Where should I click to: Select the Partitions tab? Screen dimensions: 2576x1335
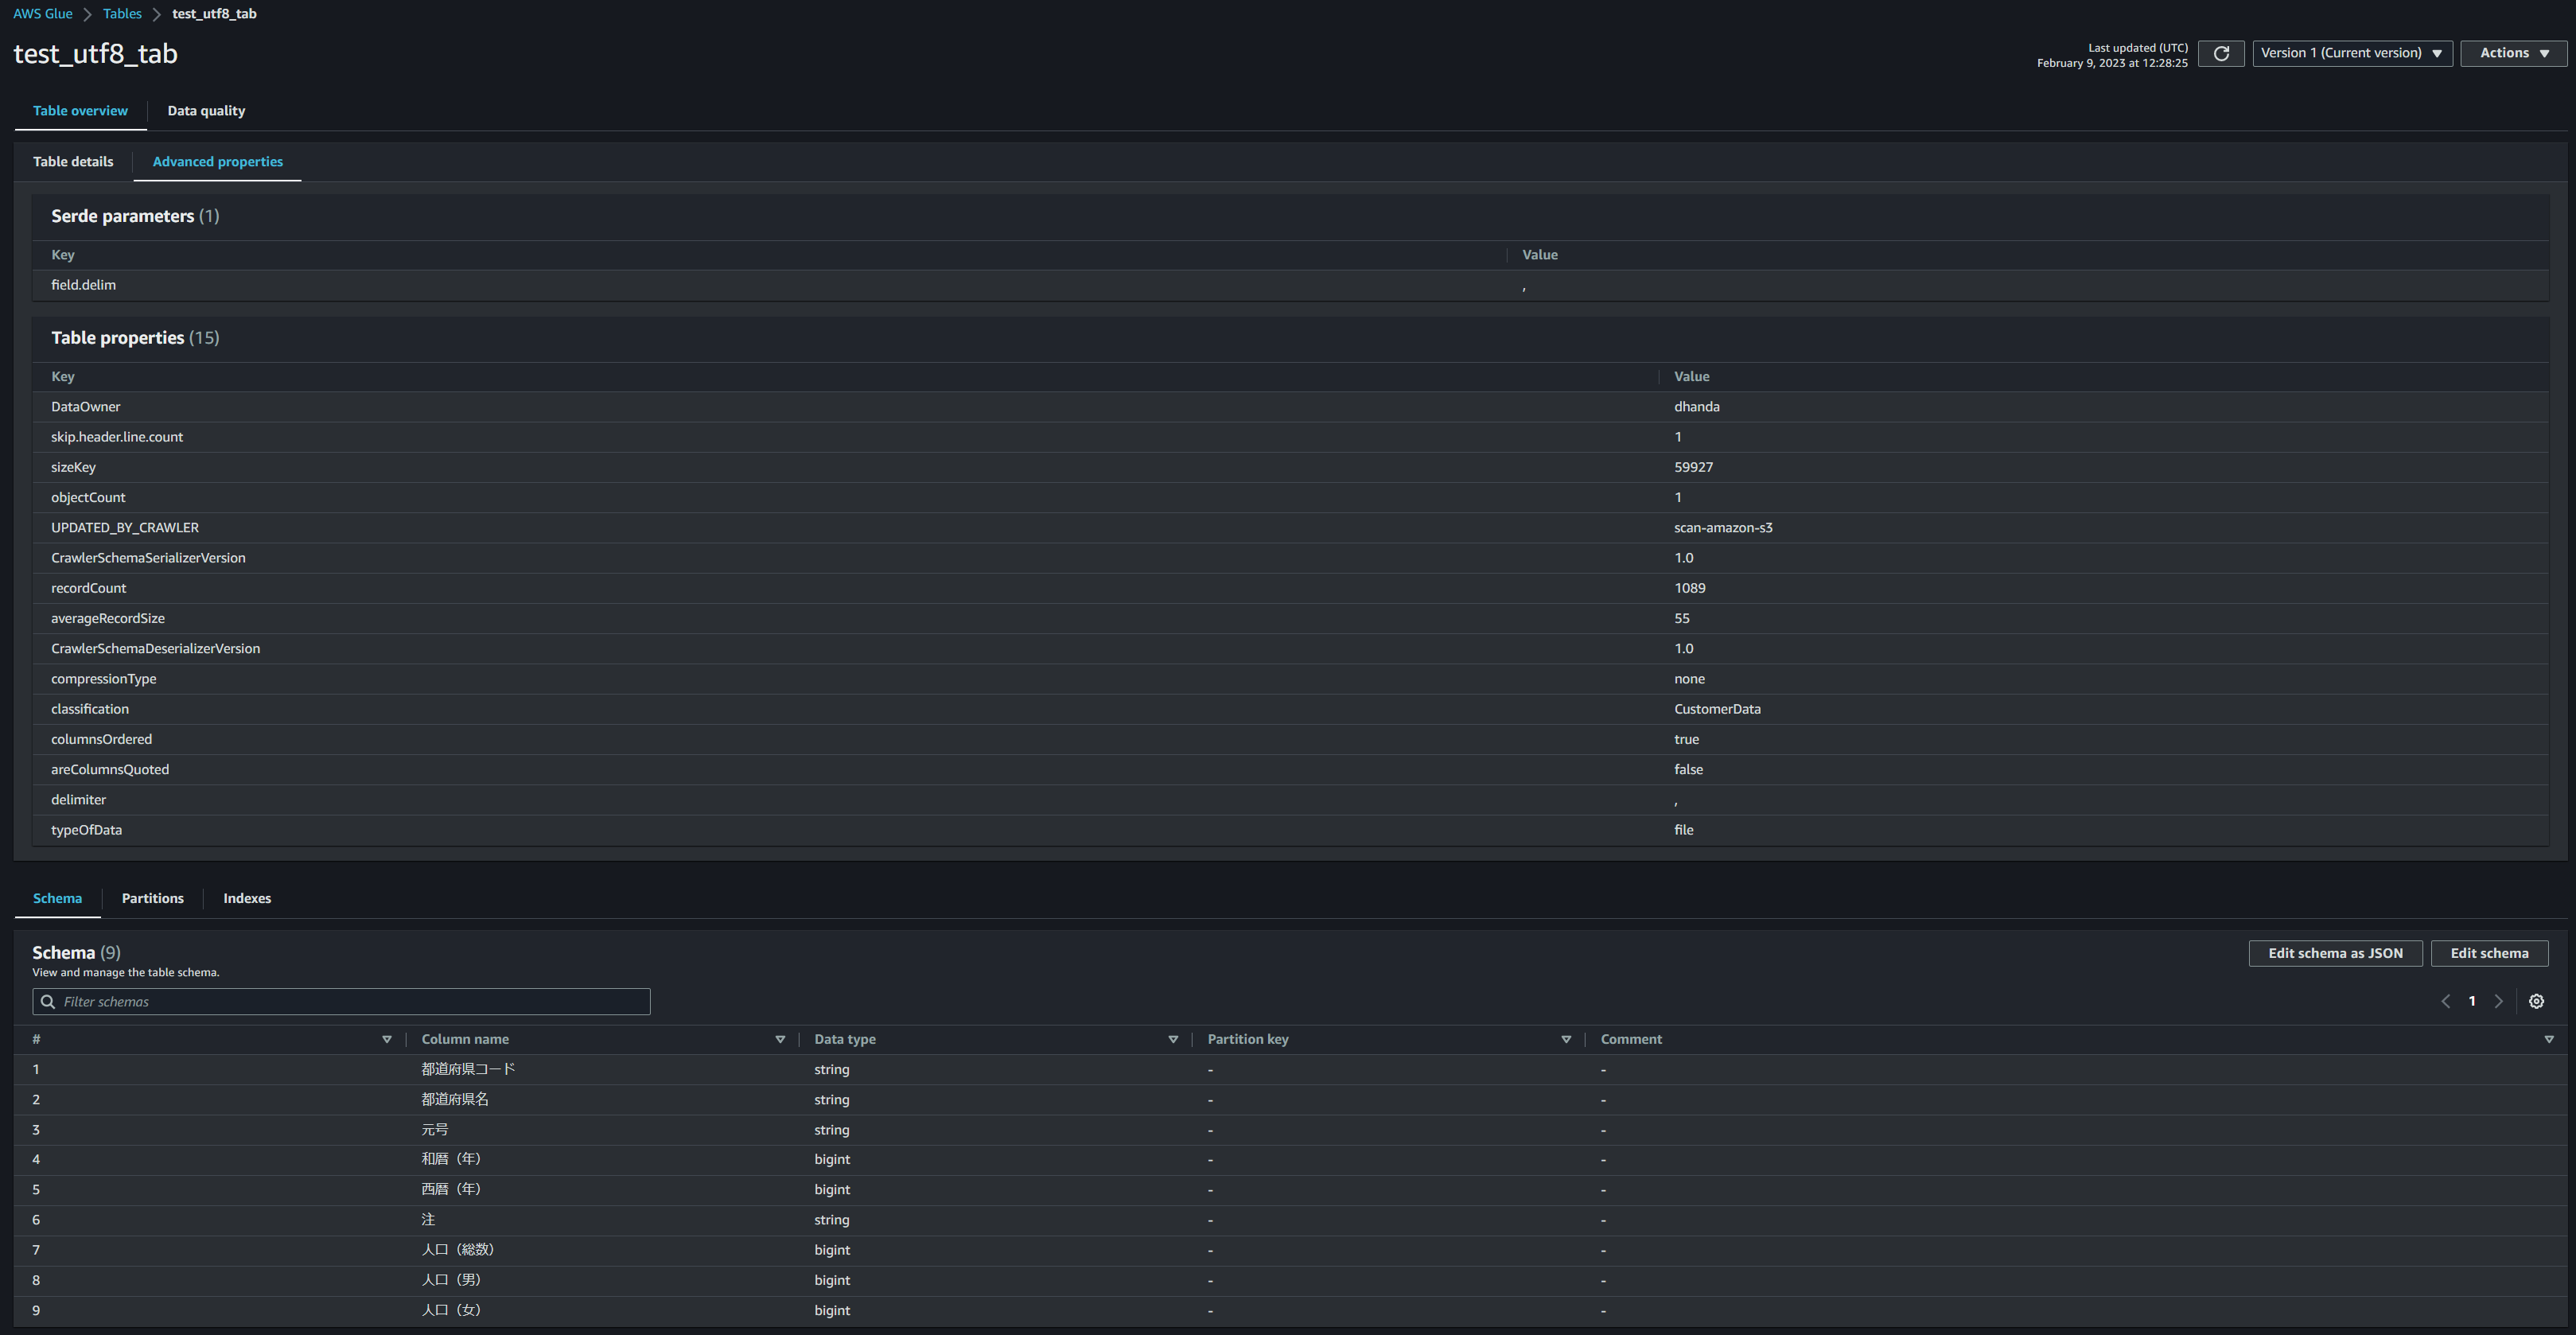pos(152,898)
